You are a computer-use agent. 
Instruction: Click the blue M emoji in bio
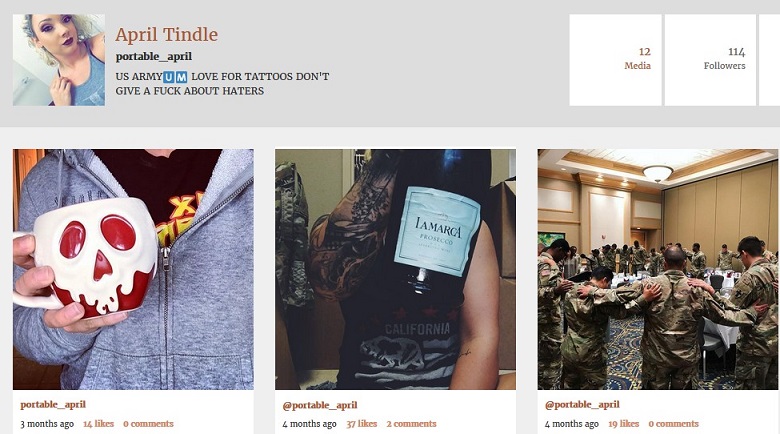182,77
